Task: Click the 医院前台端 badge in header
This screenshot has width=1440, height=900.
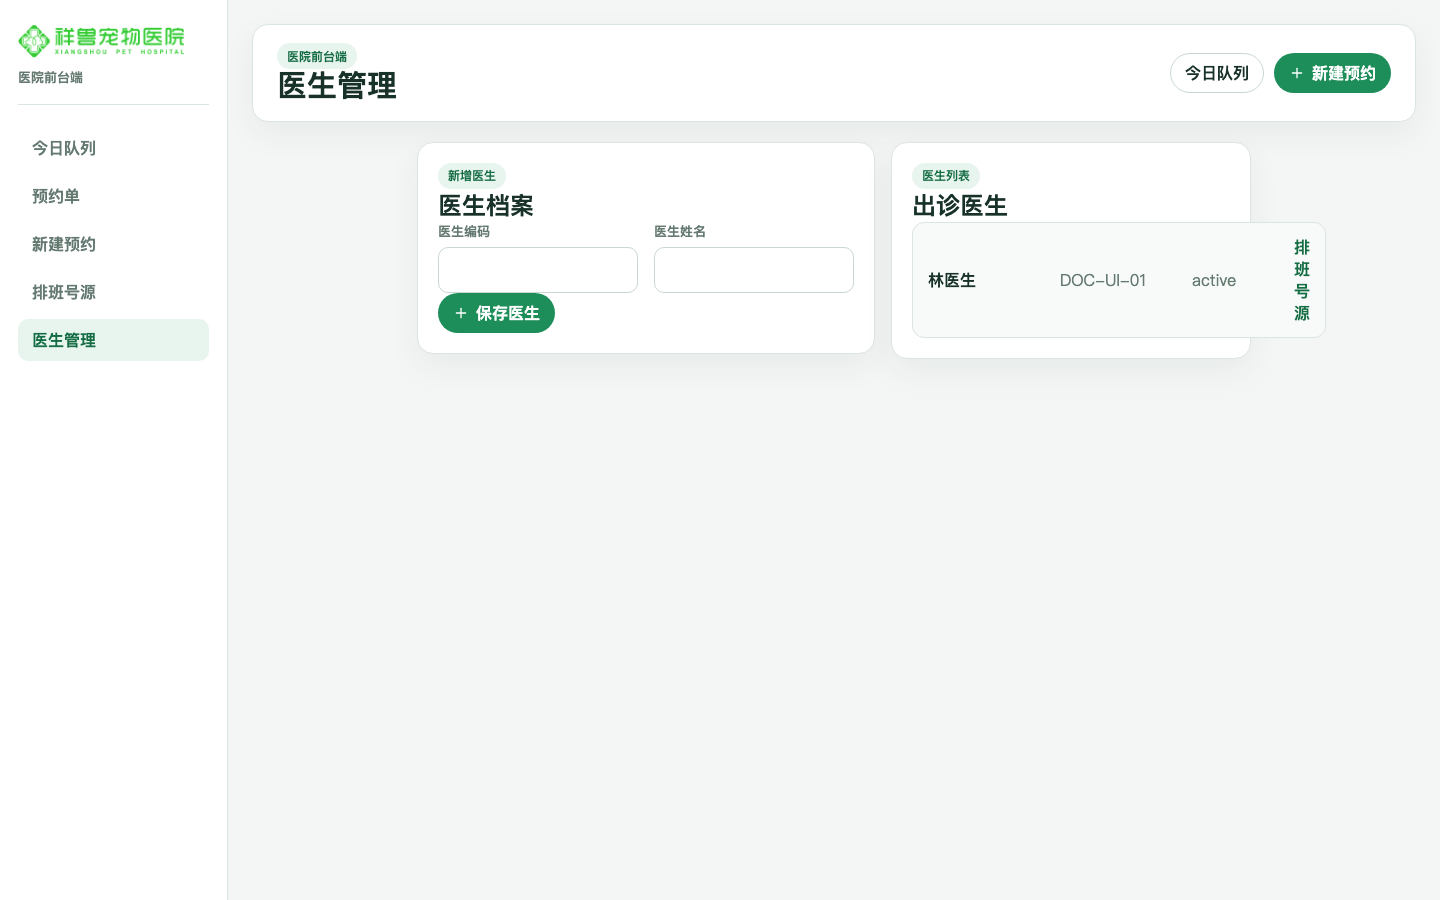Action: [317, 57]
